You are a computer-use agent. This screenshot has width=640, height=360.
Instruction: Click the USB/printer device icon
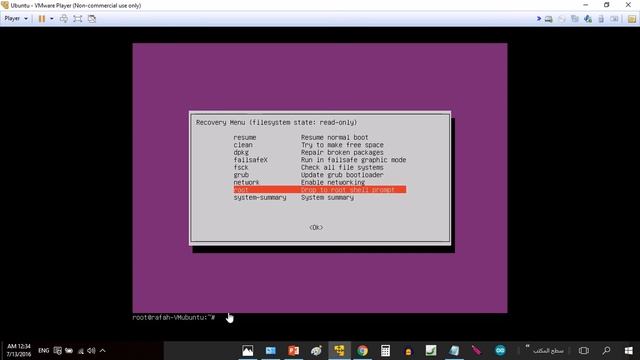(601, 19)
